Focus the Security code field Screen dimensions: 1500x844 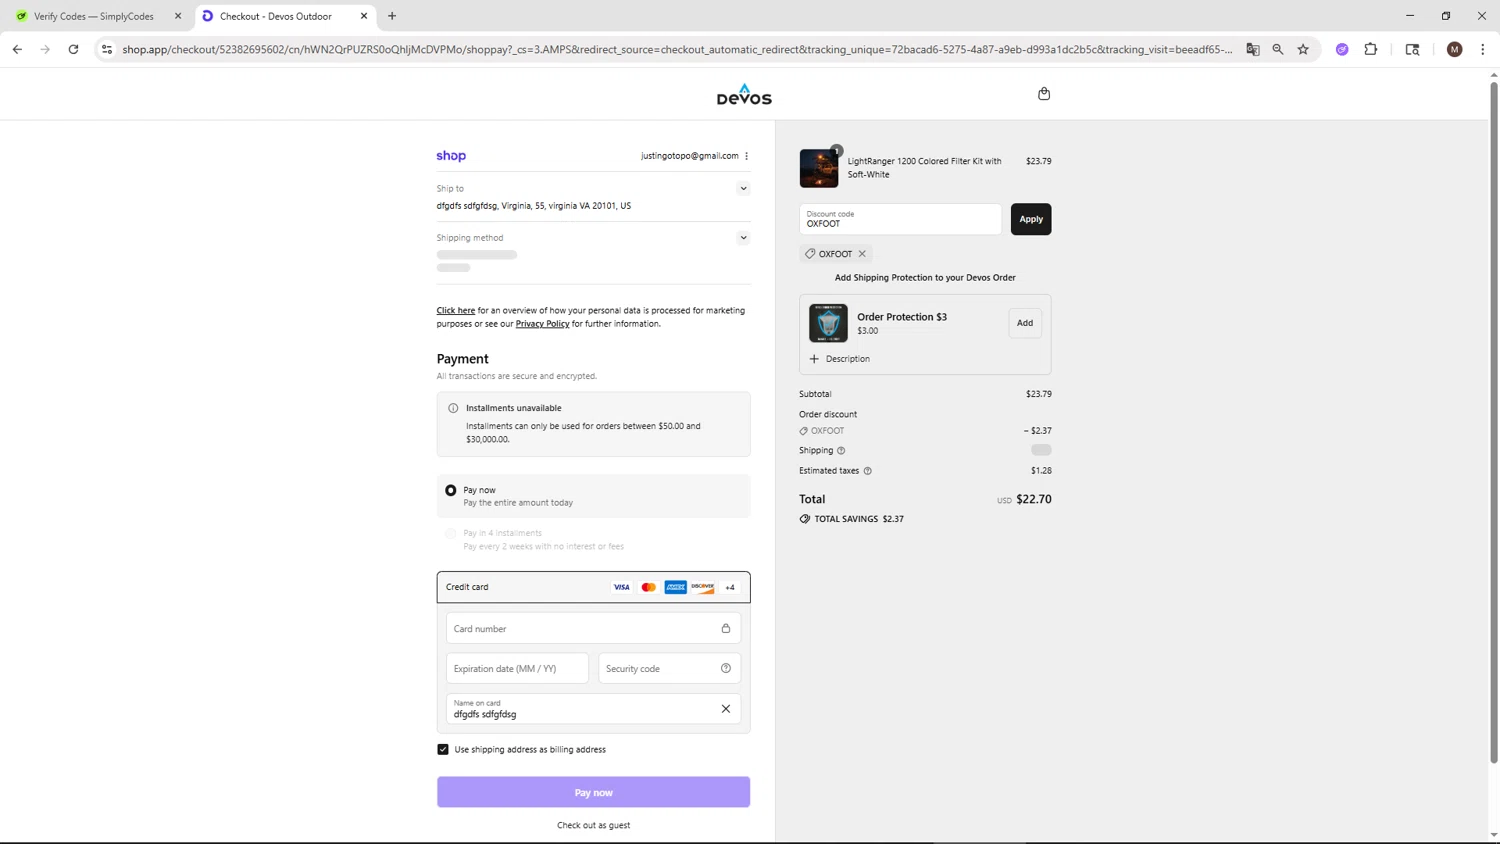point(669,668)
